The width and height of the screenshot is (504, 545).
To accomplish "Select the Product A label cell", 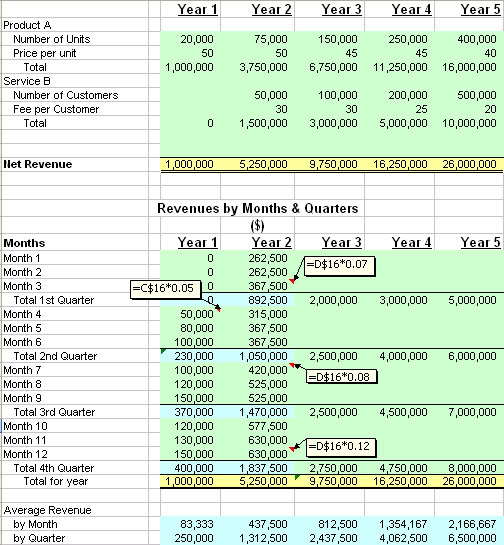I will tap(27, 25).
